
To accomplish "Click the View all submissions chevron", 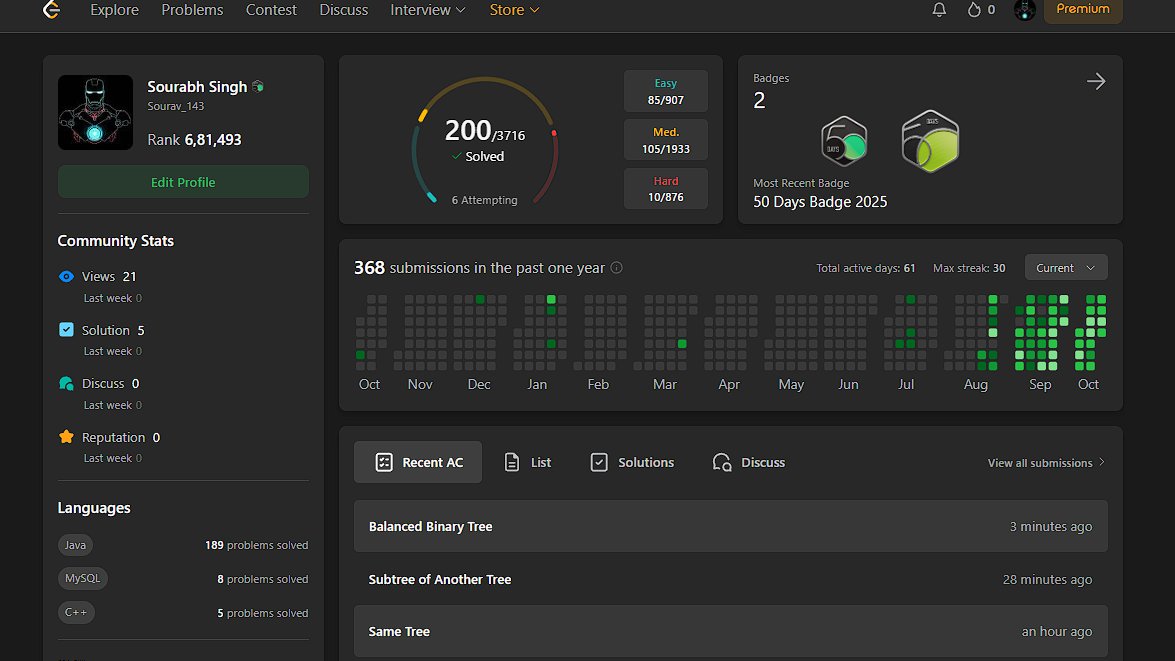I will [x=1102, y=462].
